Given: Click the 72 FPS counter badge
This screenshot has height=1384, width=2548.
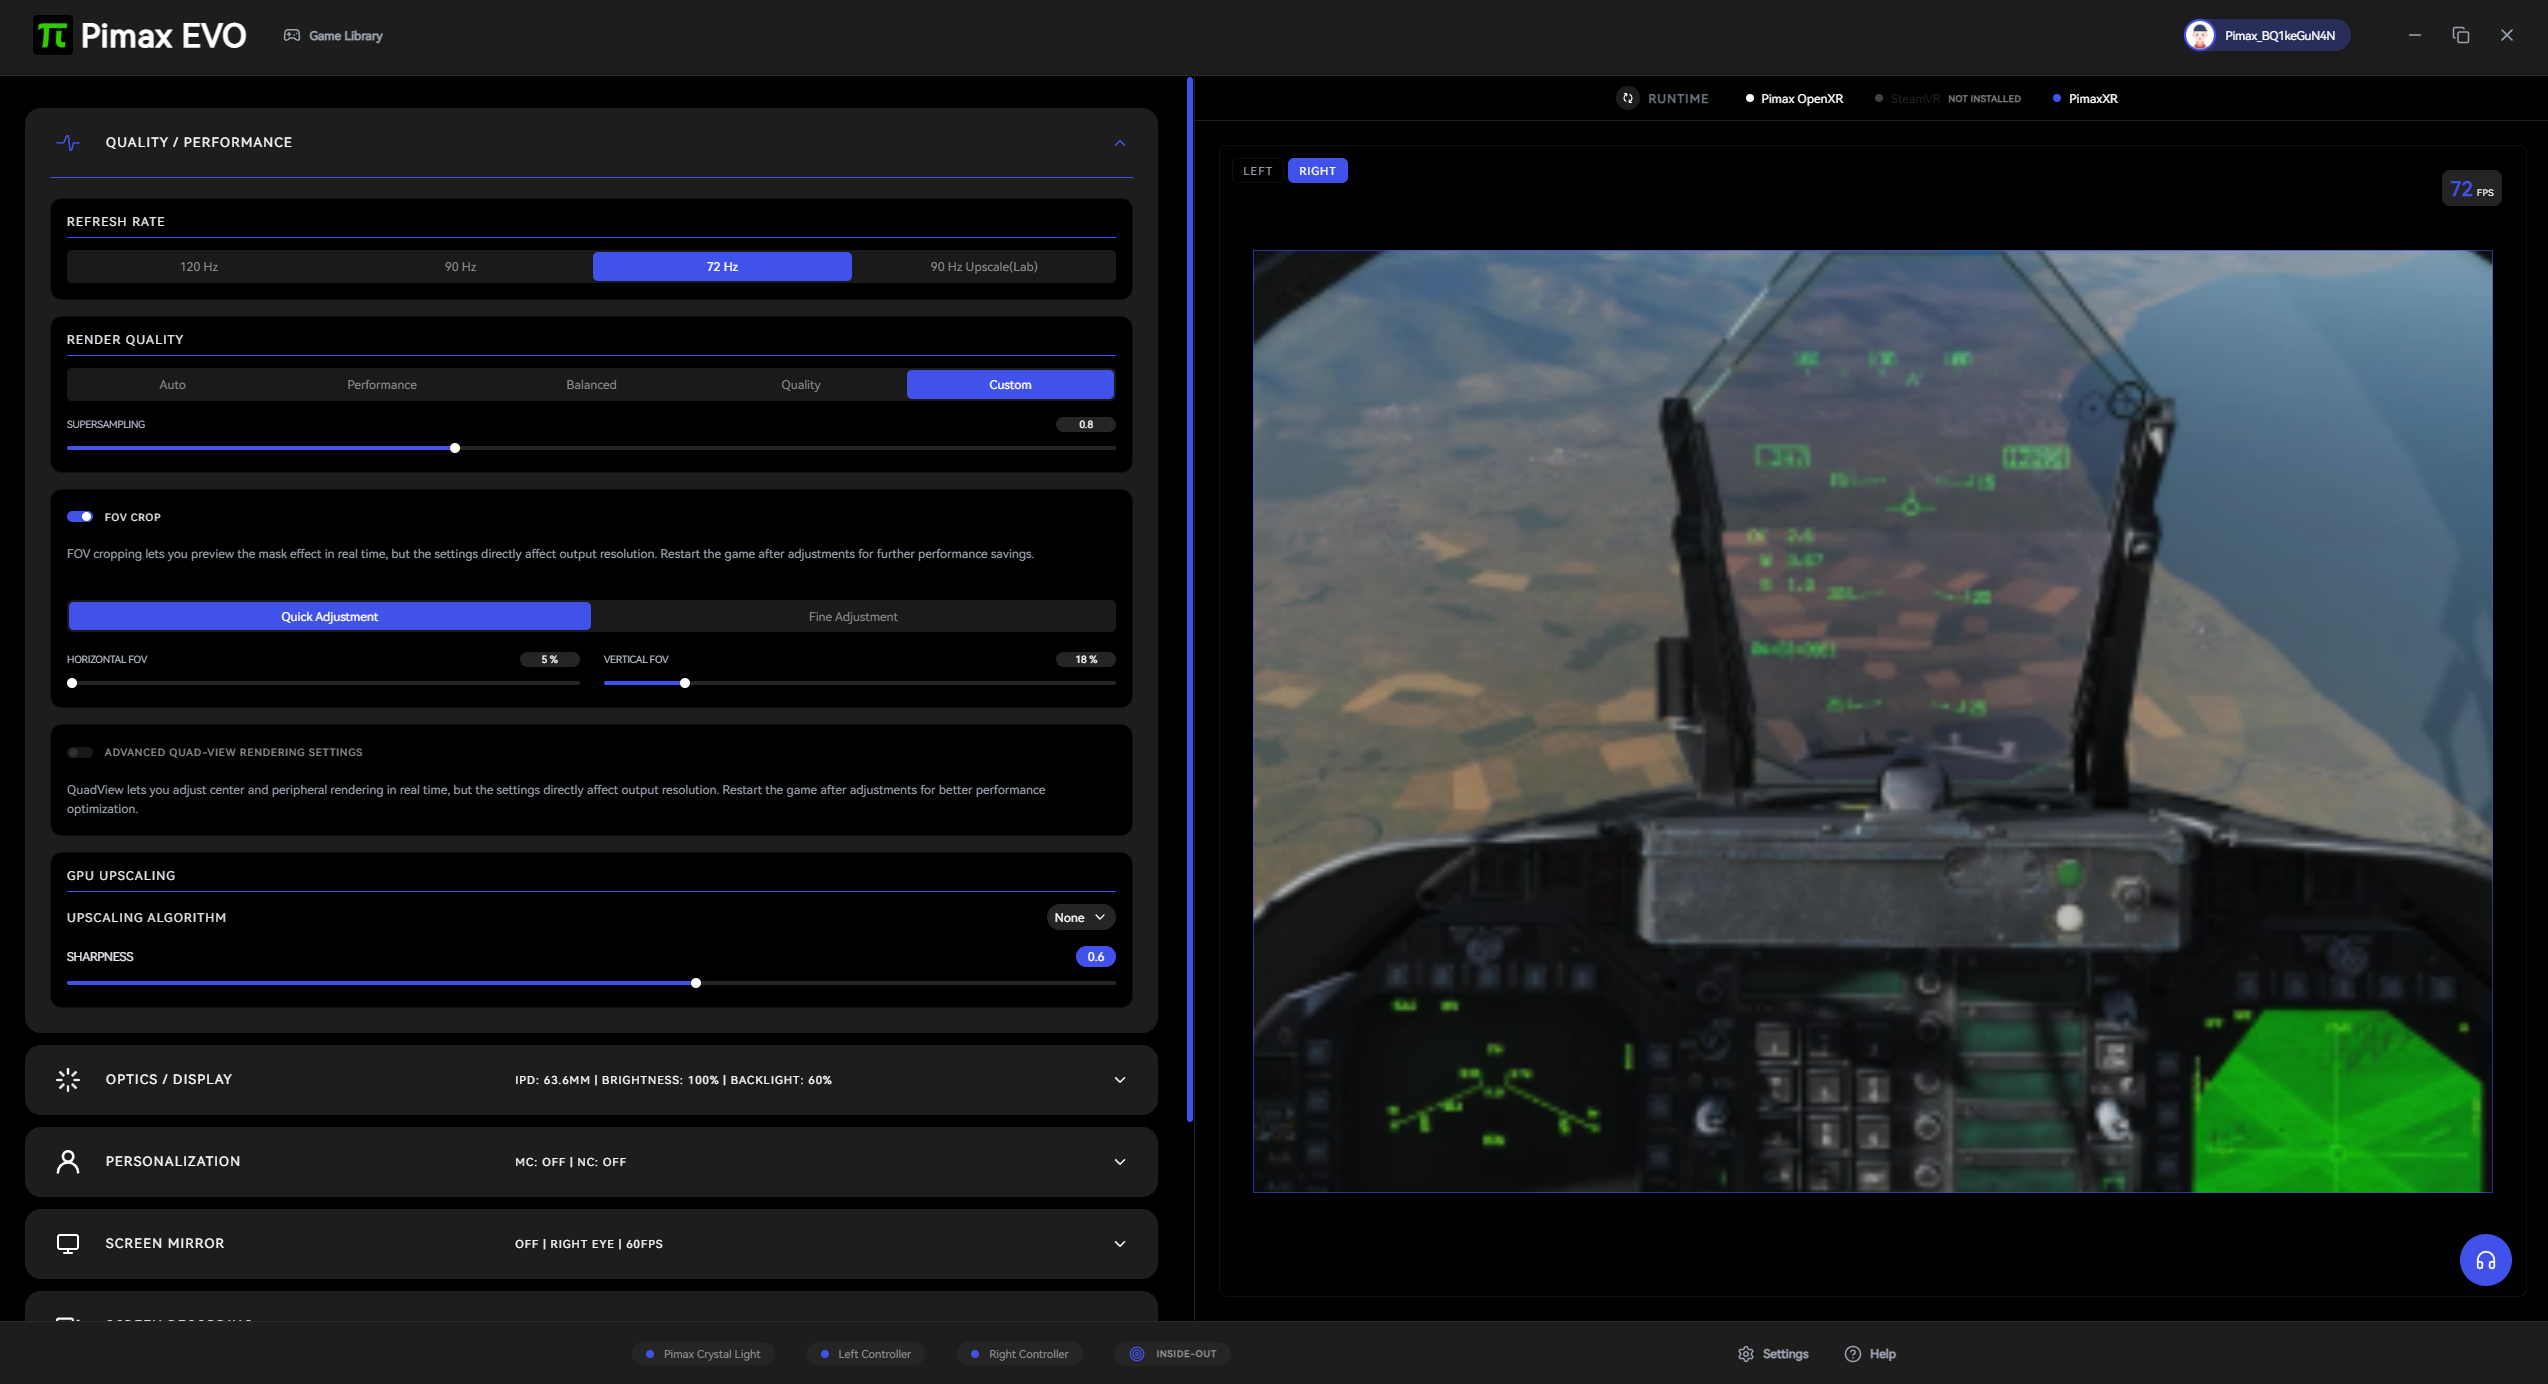Looking at the screenshot, I should pos(2472,189).
